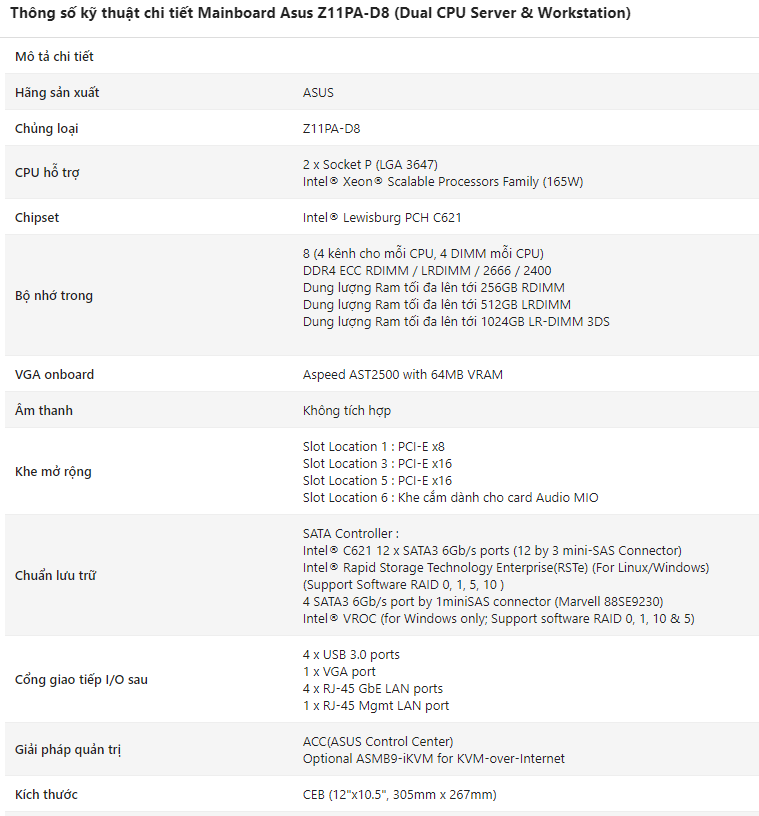The image size is (759, 816).
Task: Select the '2 x Socket P (LGA 3647)' text
Action: point(370,164)
